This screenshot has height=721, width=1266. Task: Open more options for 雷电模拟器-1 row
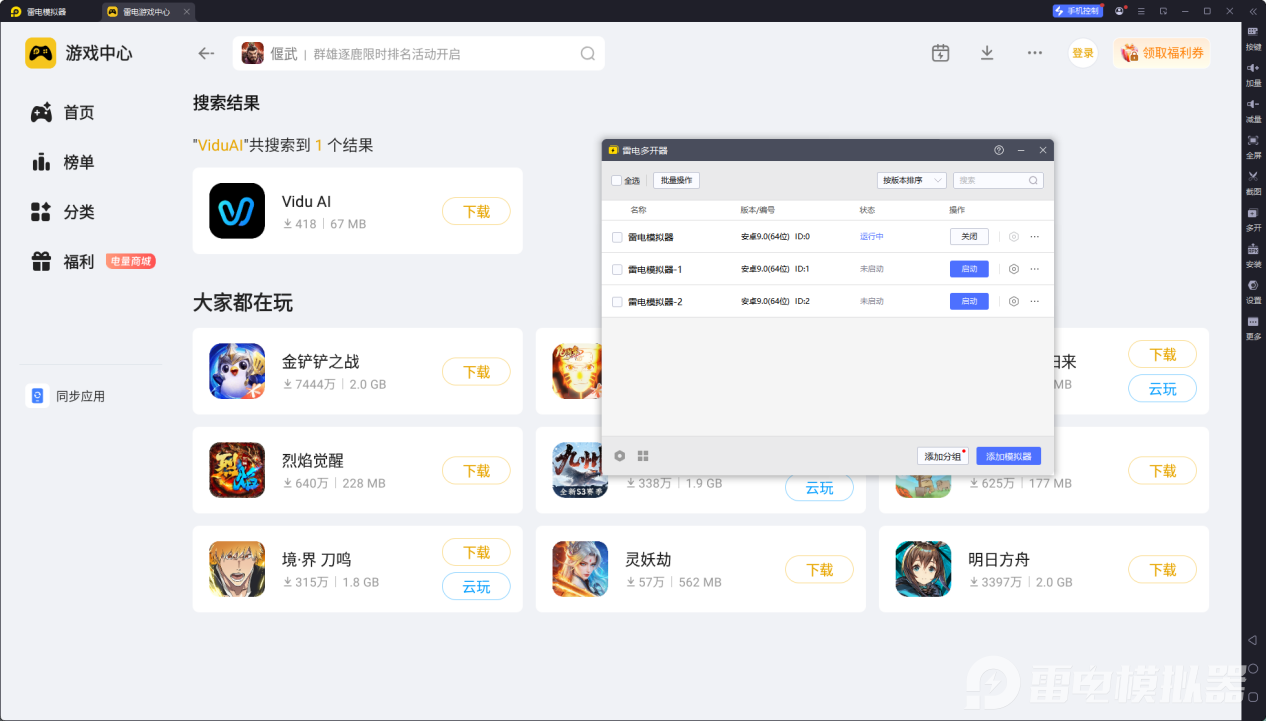[x=1035, y=269]
